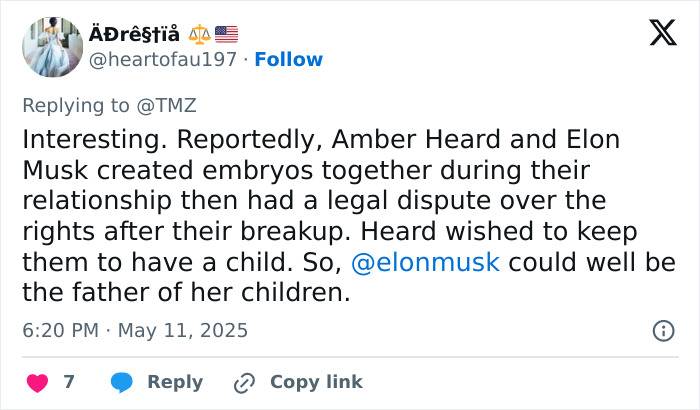Open the tweet info circle icon

(662, 330)
